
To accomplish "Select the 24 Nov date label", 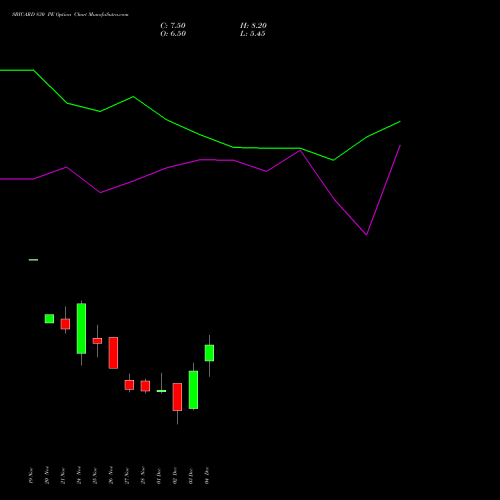I will [79, 475].
